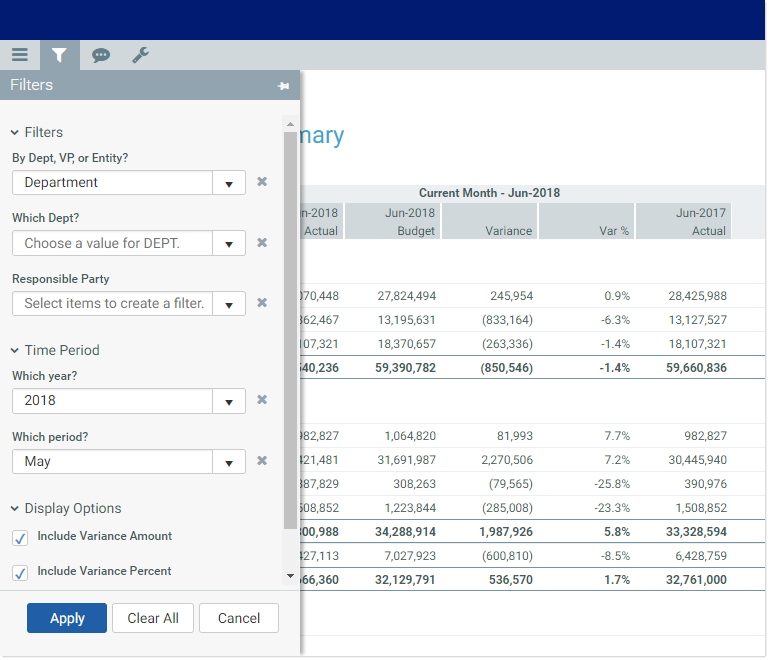Toggle Include Variance Percent checkbox

click(x=20, y=573)
